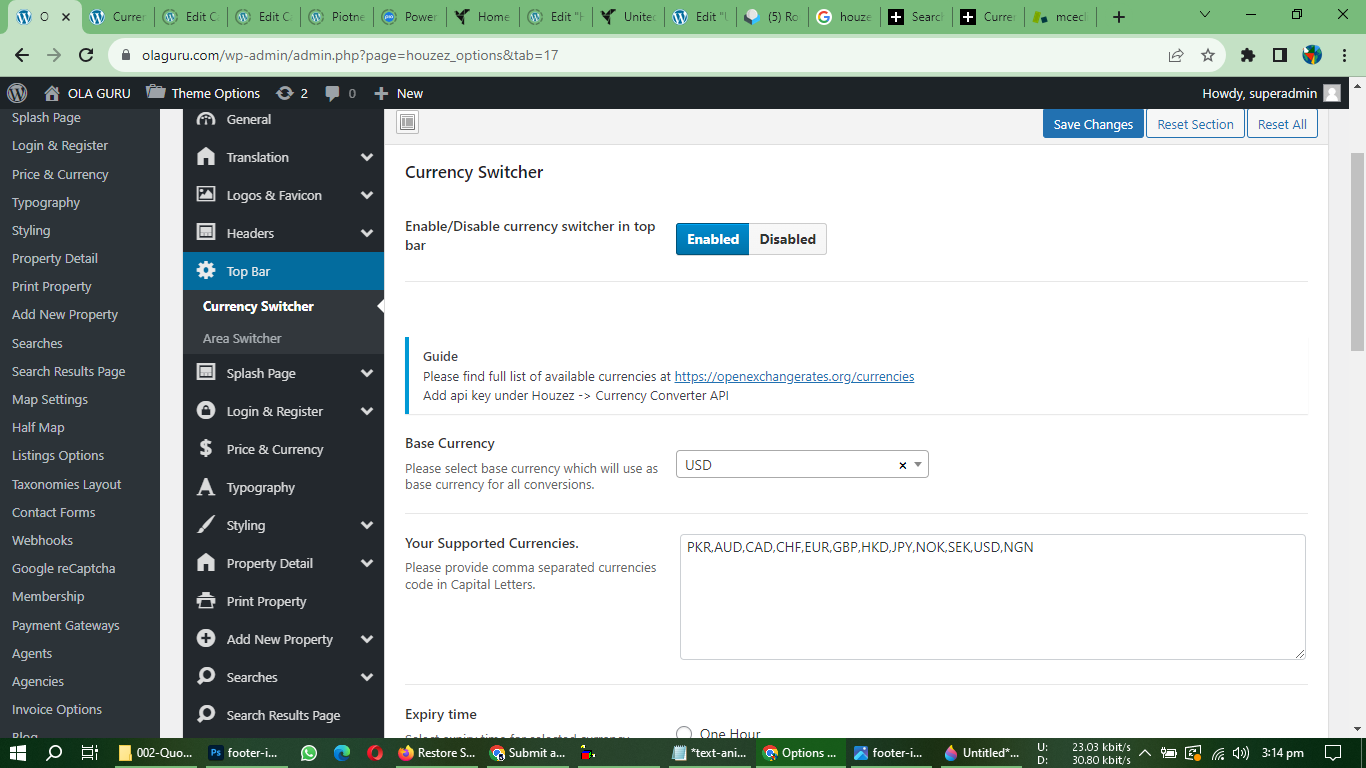Open Windows Start menu
Viewport: 1366px width, 768px height.
click(19, 753)
